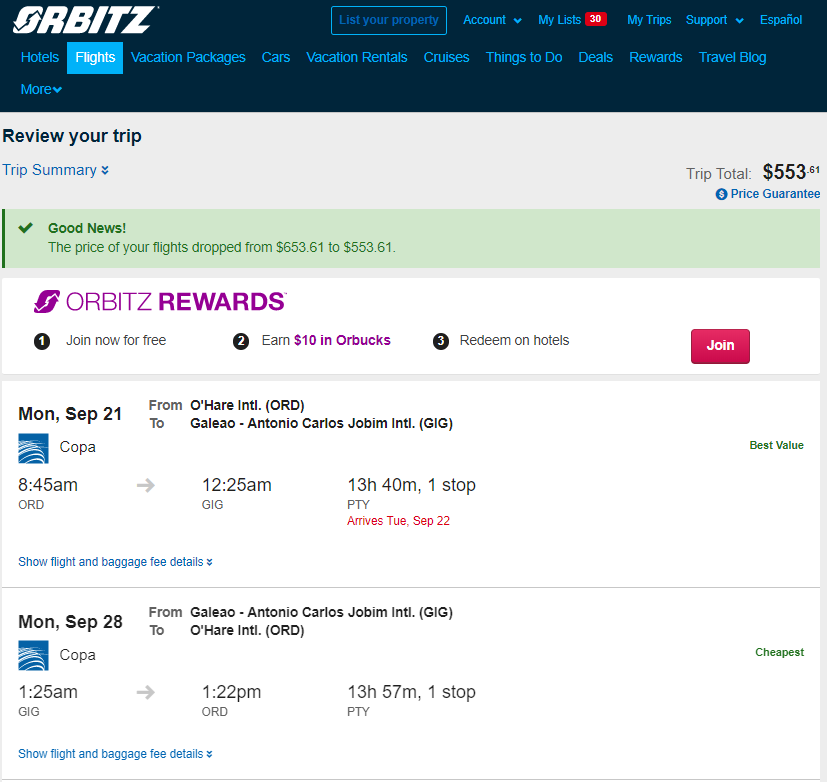Open the Support dropdown menu
Viewport: 827px width, 782px height.
click(714, 20)
